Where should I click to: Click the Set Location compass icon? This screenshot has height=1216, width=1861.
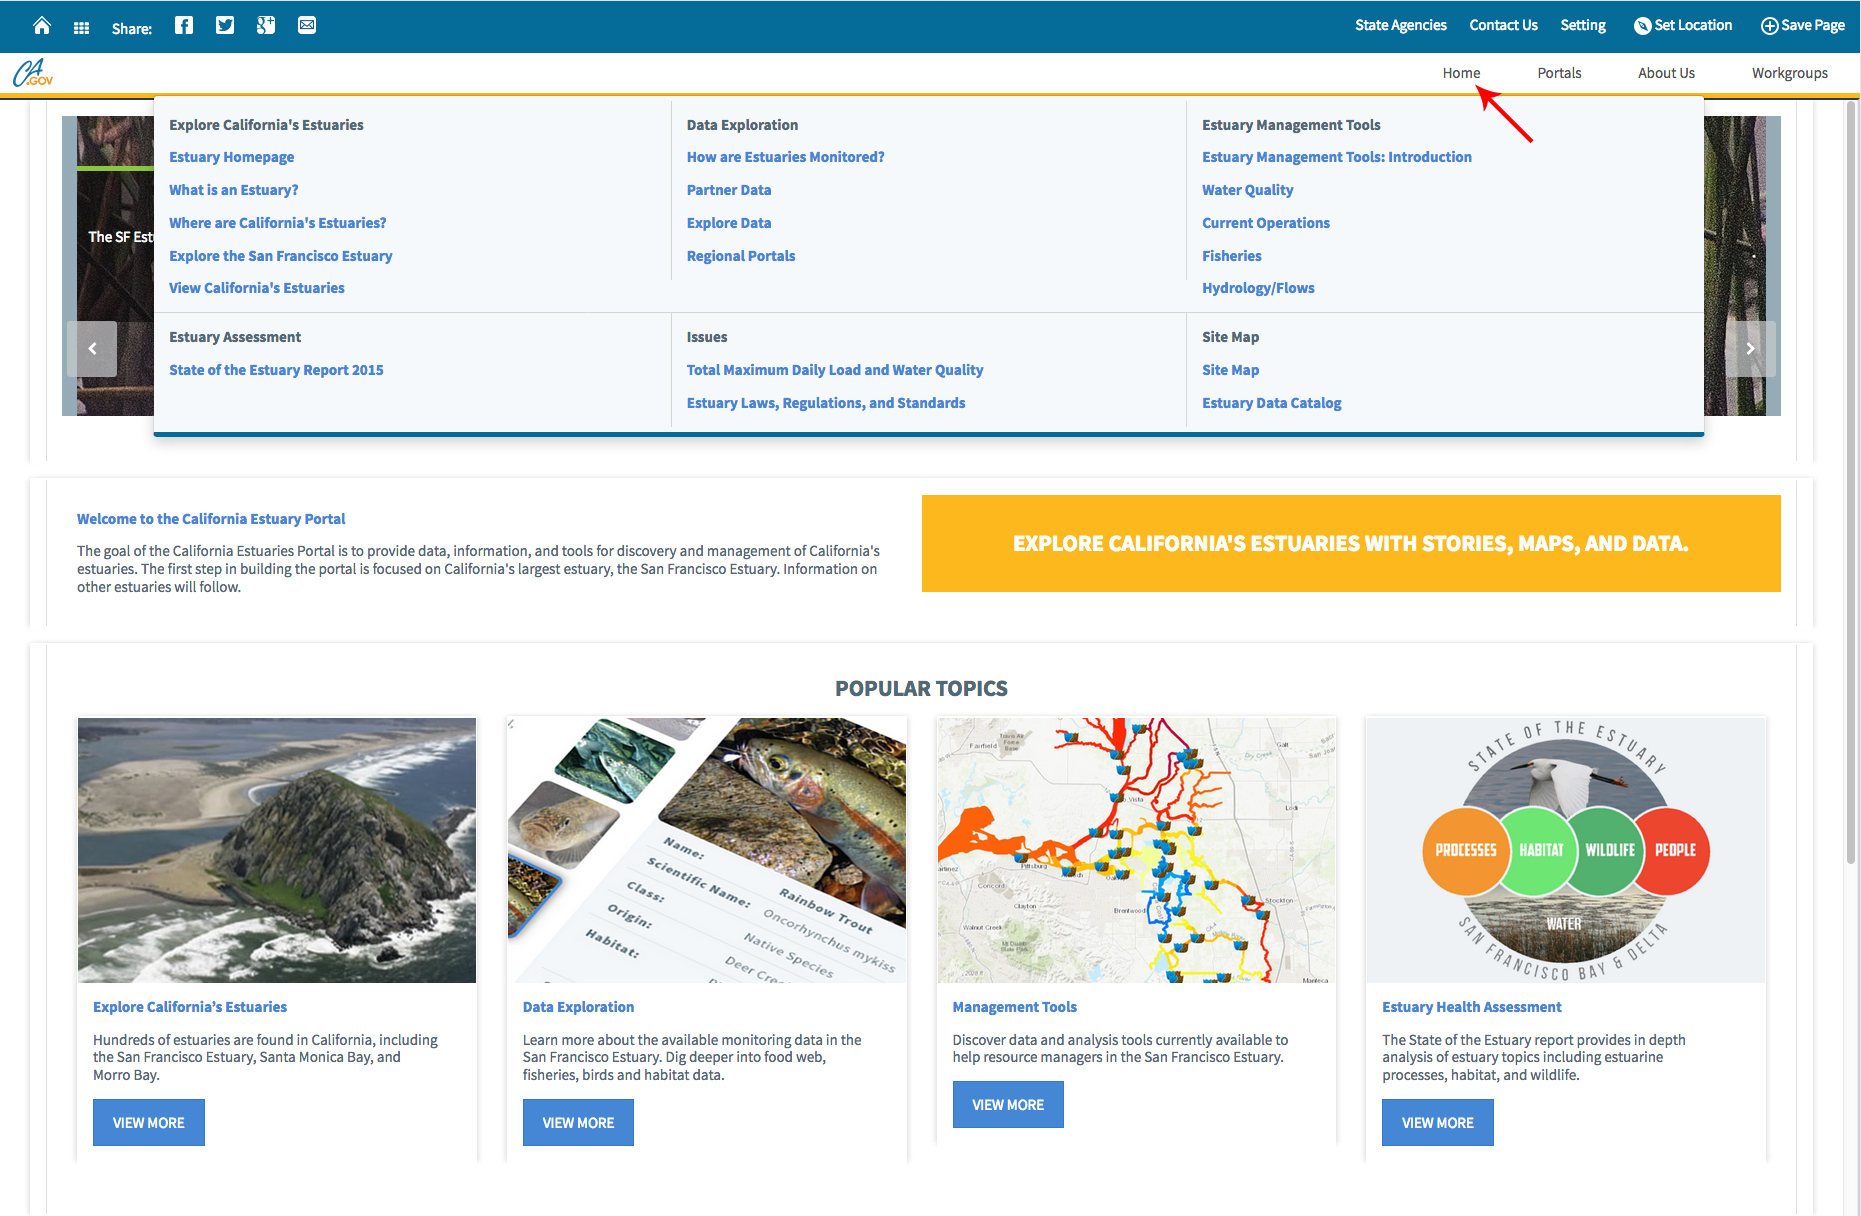(x=1642, y=26)
